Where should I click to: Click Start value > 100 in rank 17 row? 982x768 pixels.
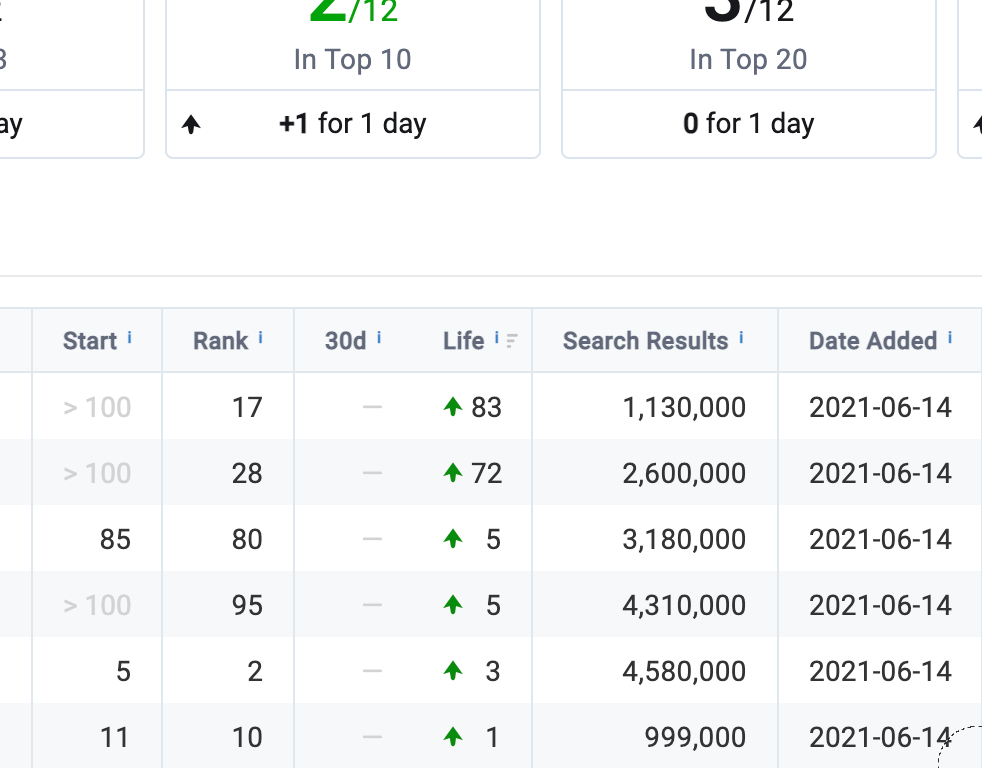click(97, 408)
